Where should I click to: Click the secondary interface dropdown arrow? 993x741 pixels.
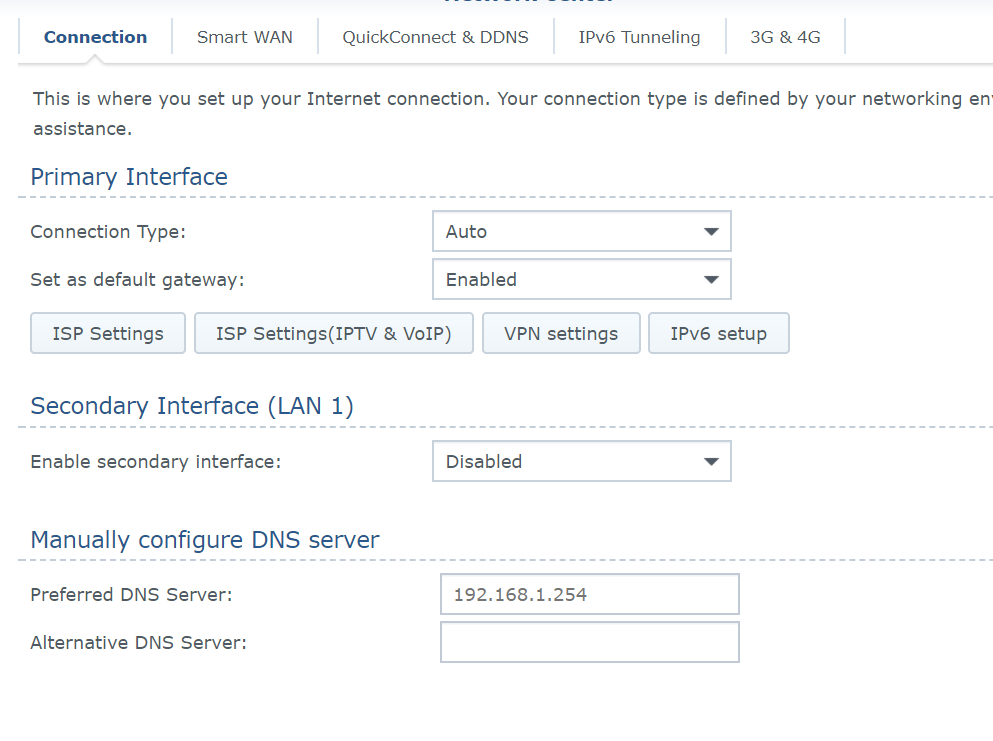point(712,461)
